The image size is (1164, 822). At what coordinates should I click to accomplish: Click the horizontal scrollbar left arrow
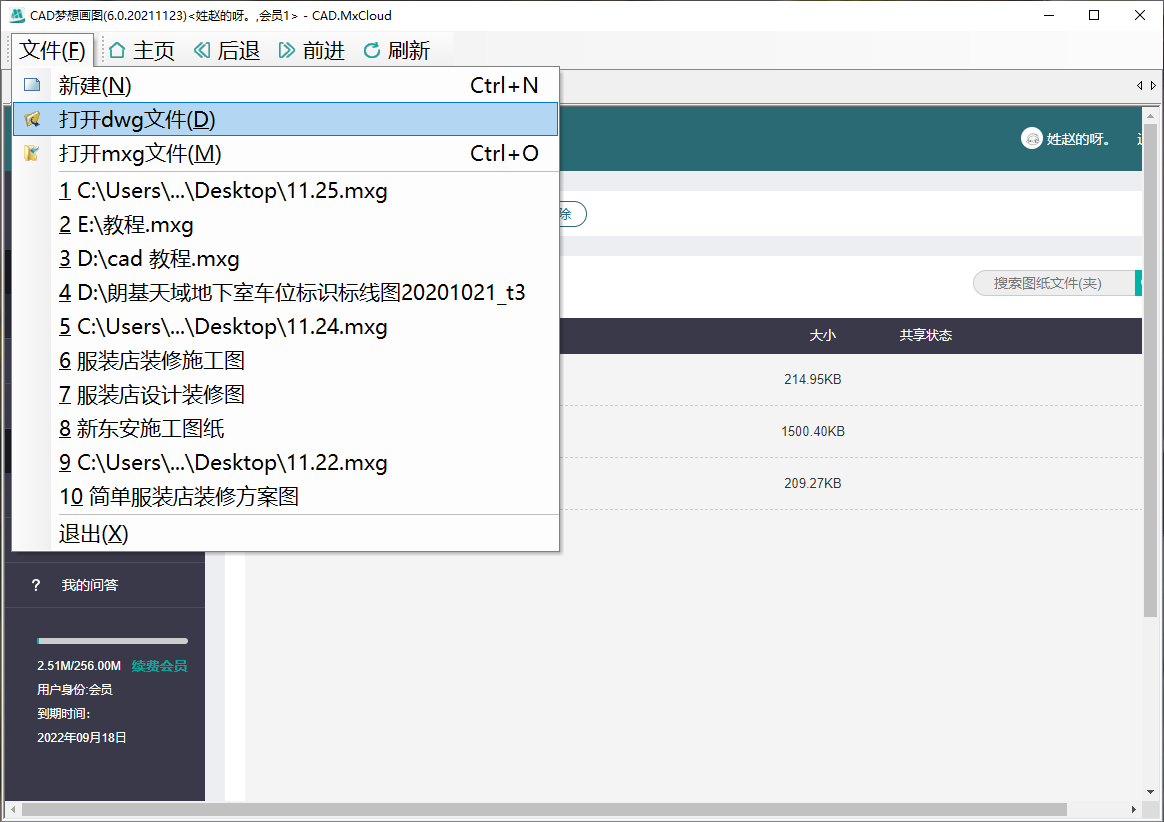pos(13,809)
